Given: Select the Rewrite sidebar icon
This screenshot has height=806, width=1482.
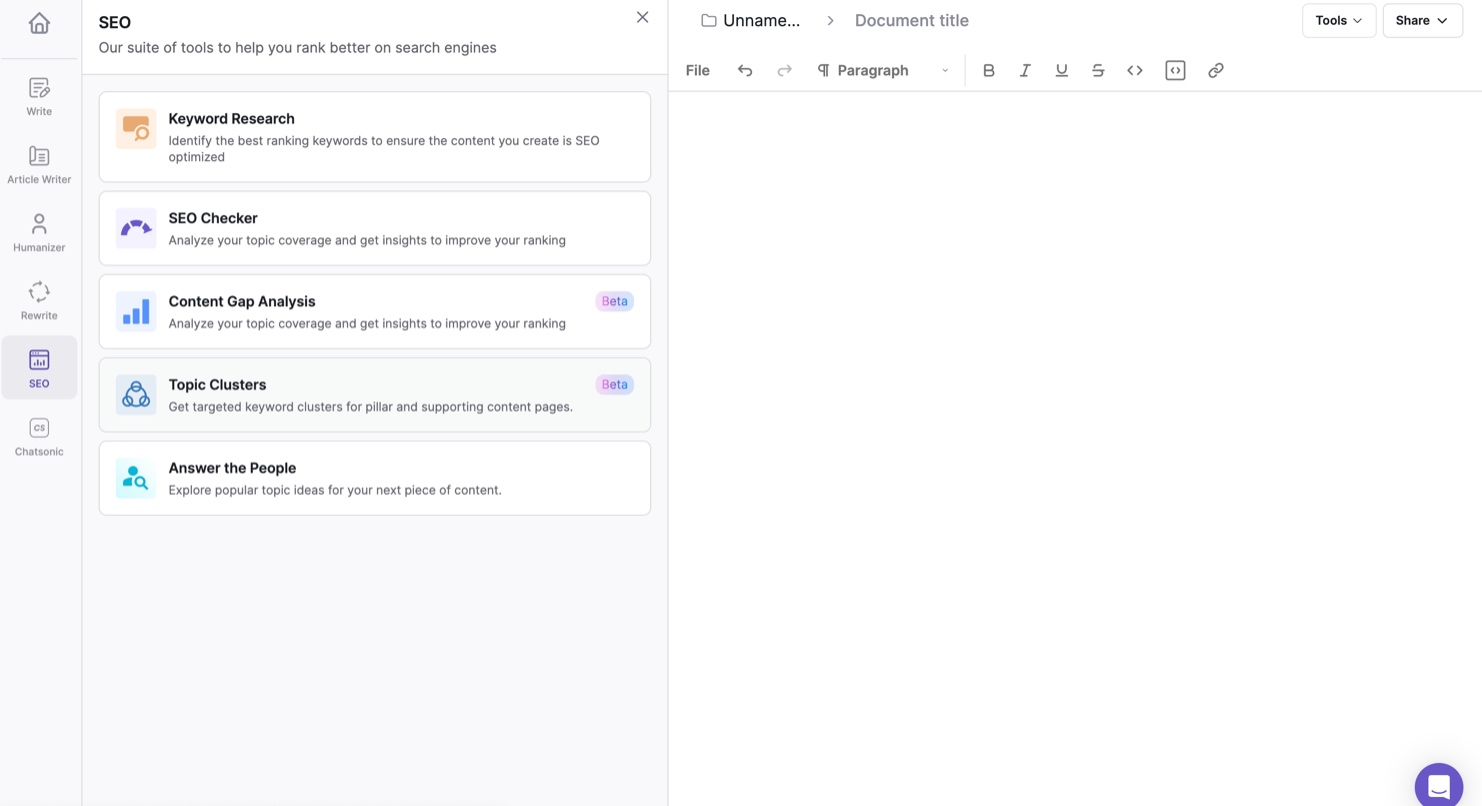Looking at the screenshot, I should tap(38, 299).
